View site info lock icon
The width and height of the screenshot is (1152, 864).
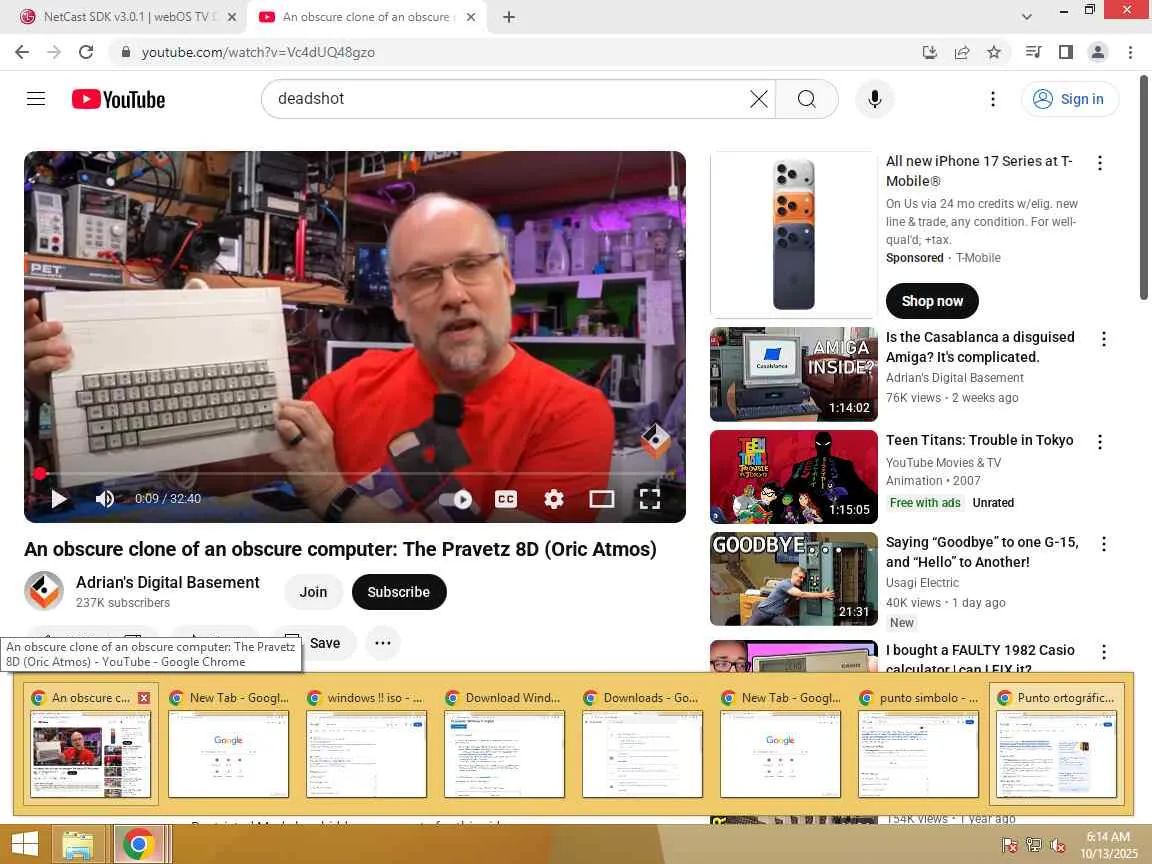click(x=126, y=52)
